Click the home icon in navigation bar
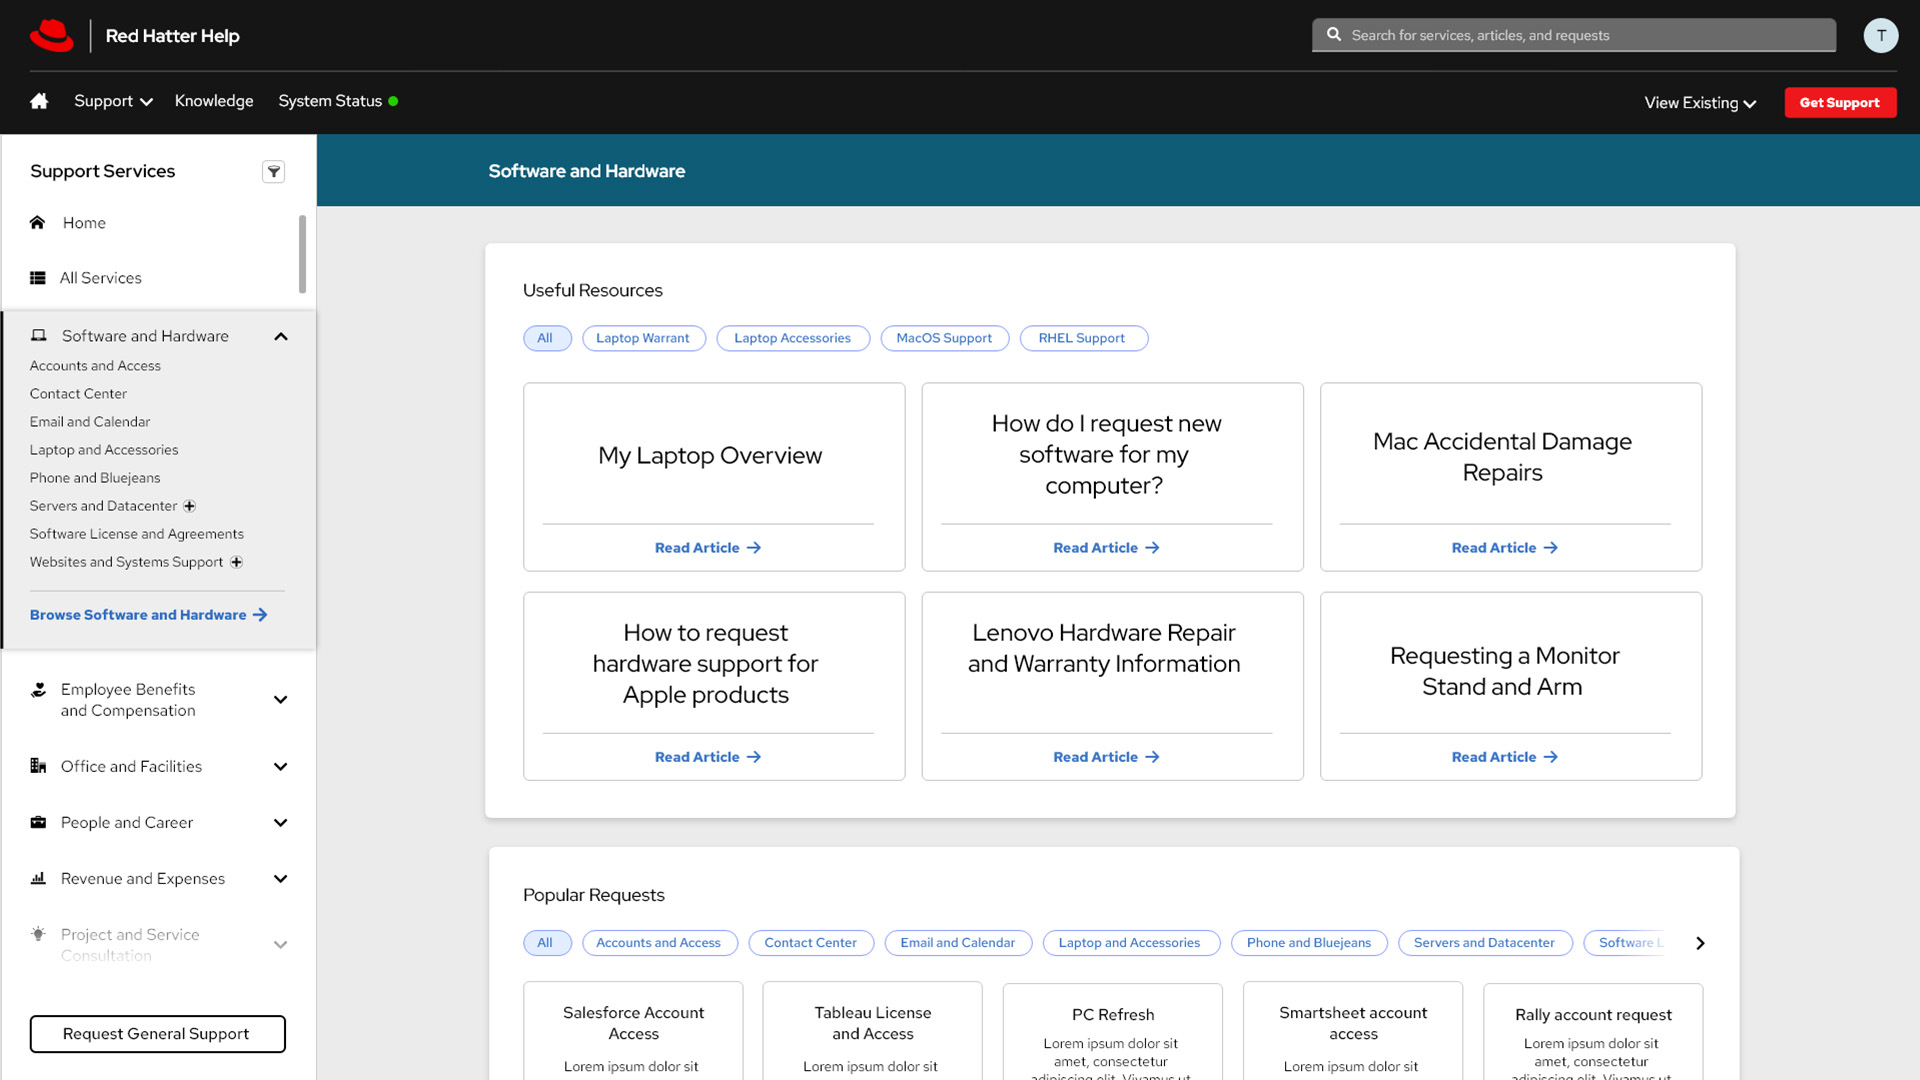The height and width of the screenshot is (1080, 1920). (39, 101)
